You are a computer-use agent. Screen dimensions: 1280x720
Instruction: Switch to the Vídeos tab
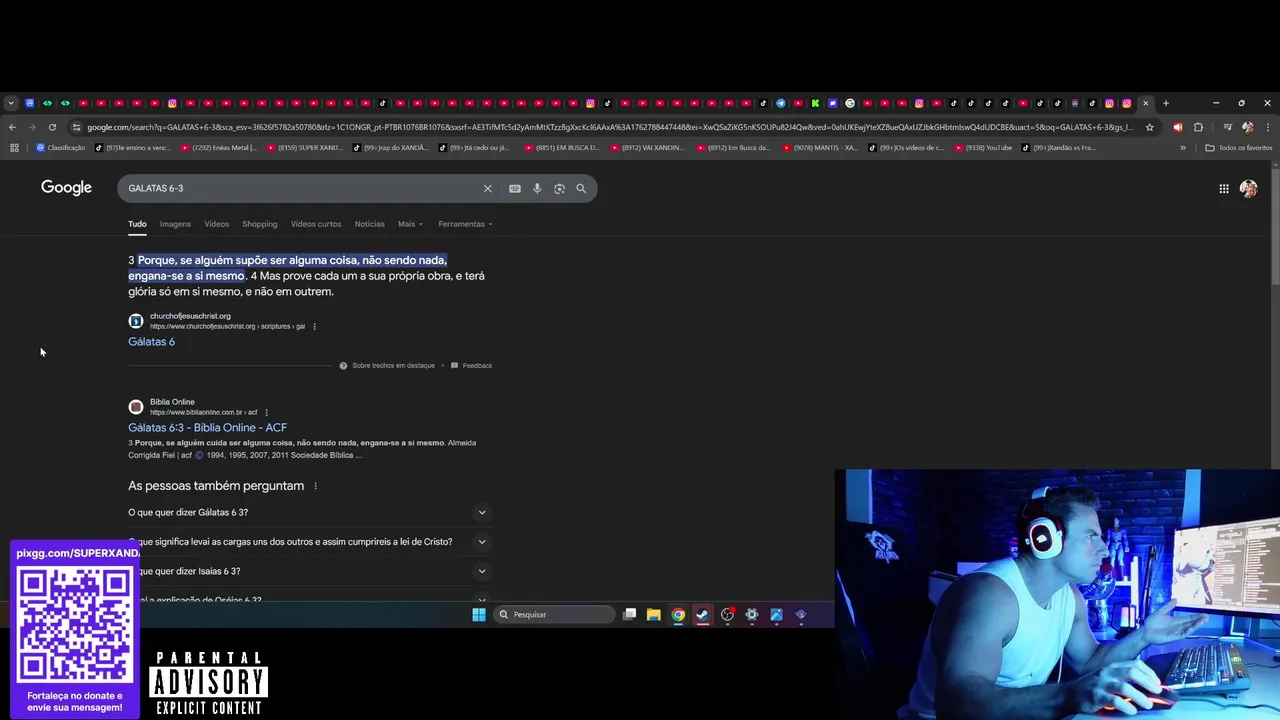click(217, 224)
